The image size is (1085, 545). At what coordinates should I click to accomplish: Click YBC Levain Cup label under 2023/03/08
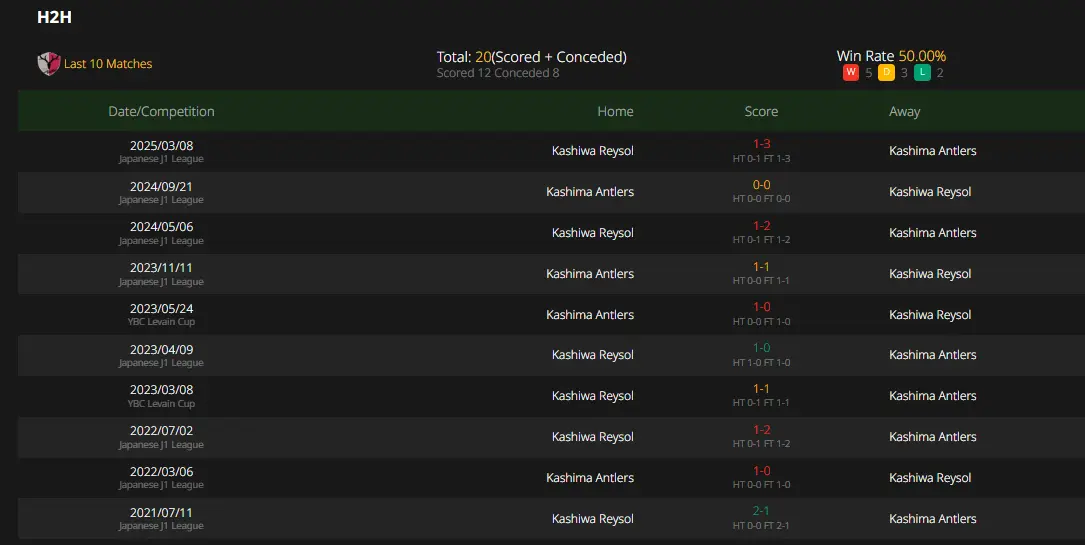point(161,404)
